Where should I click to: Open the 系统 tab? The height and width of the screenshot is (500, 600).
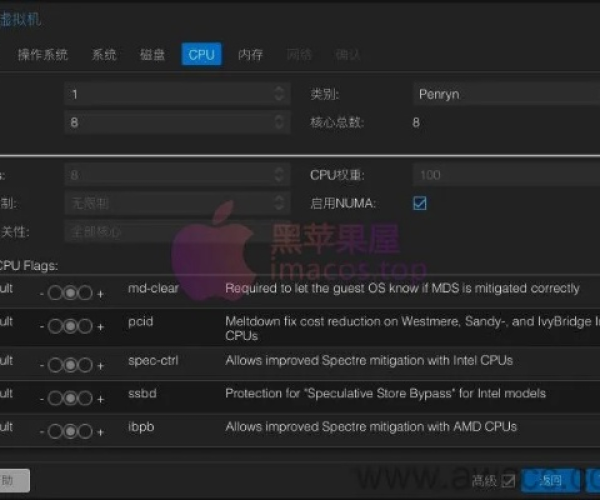[x=104, y=55]
